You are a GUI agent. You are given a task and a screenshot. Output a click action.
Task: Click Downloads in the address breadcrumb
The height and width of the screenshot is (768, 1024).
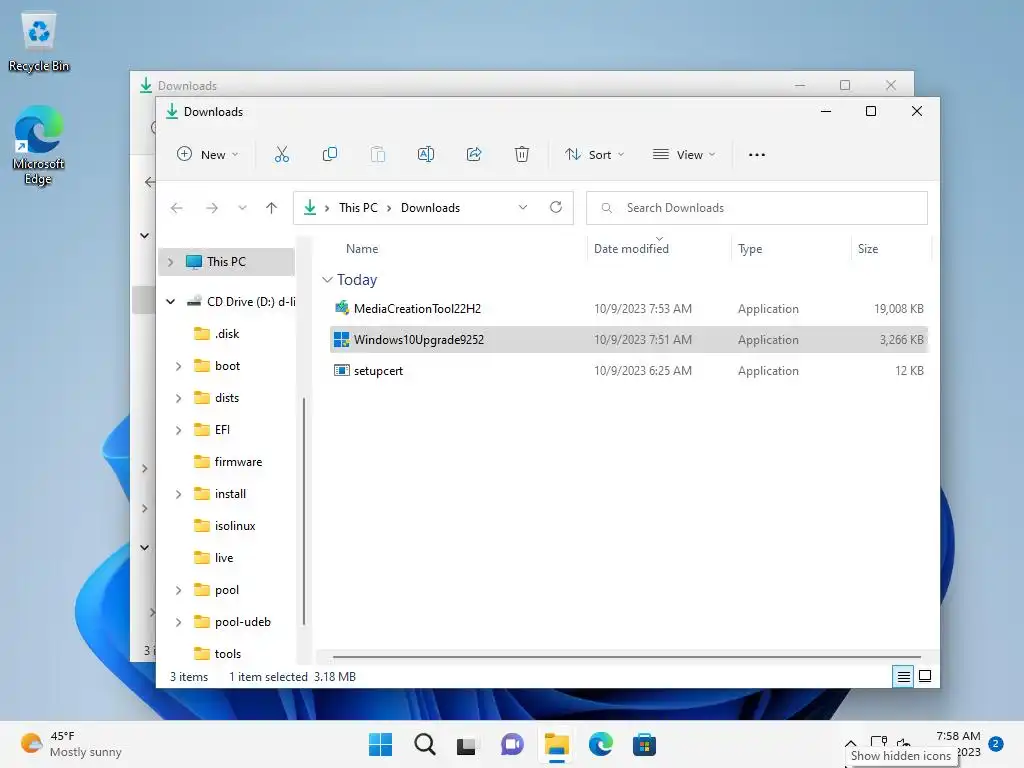click(430, 208)
